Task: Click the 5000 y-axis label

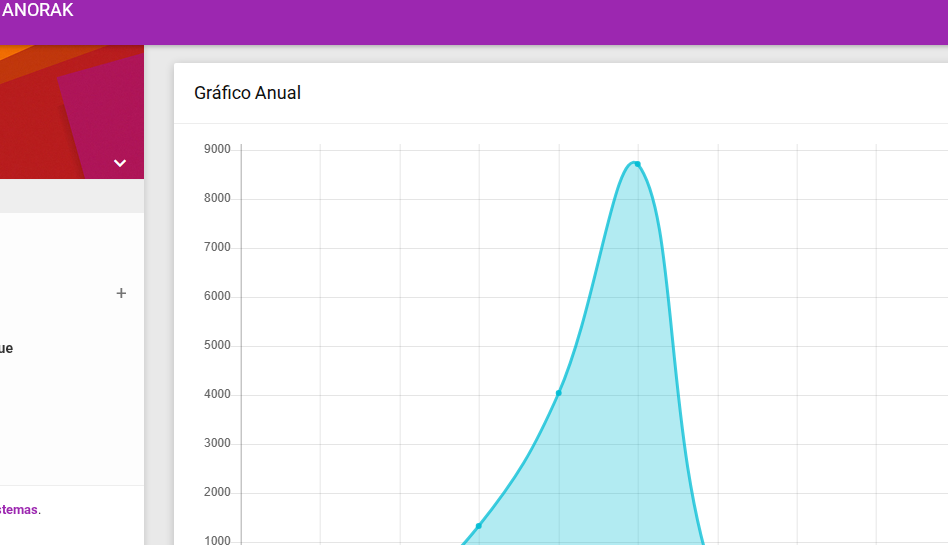Action: coord(217,346)
